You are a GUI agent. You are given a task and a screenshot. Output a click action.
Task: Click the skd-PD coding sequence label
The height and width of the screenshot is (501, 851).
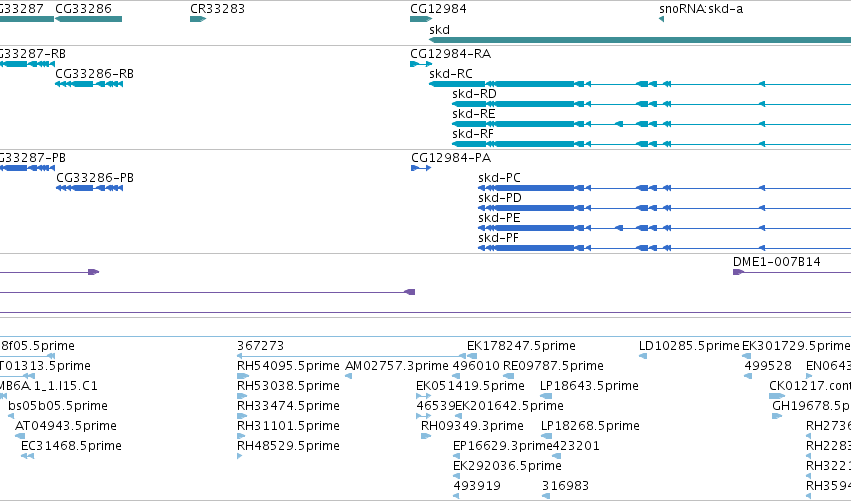click(x=500, y=198)
